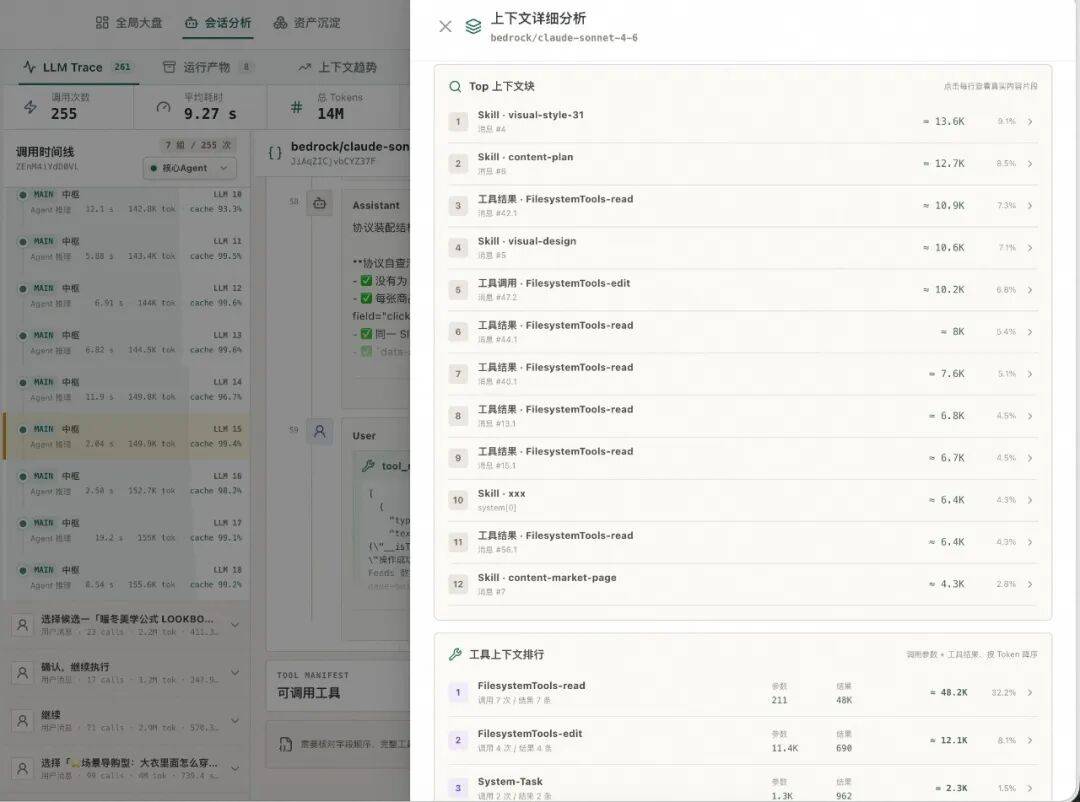Expand the 场景导购型 user message group
Image resolution: width=1080 pixels, height=802 pixels.
(x=234, y=768)
